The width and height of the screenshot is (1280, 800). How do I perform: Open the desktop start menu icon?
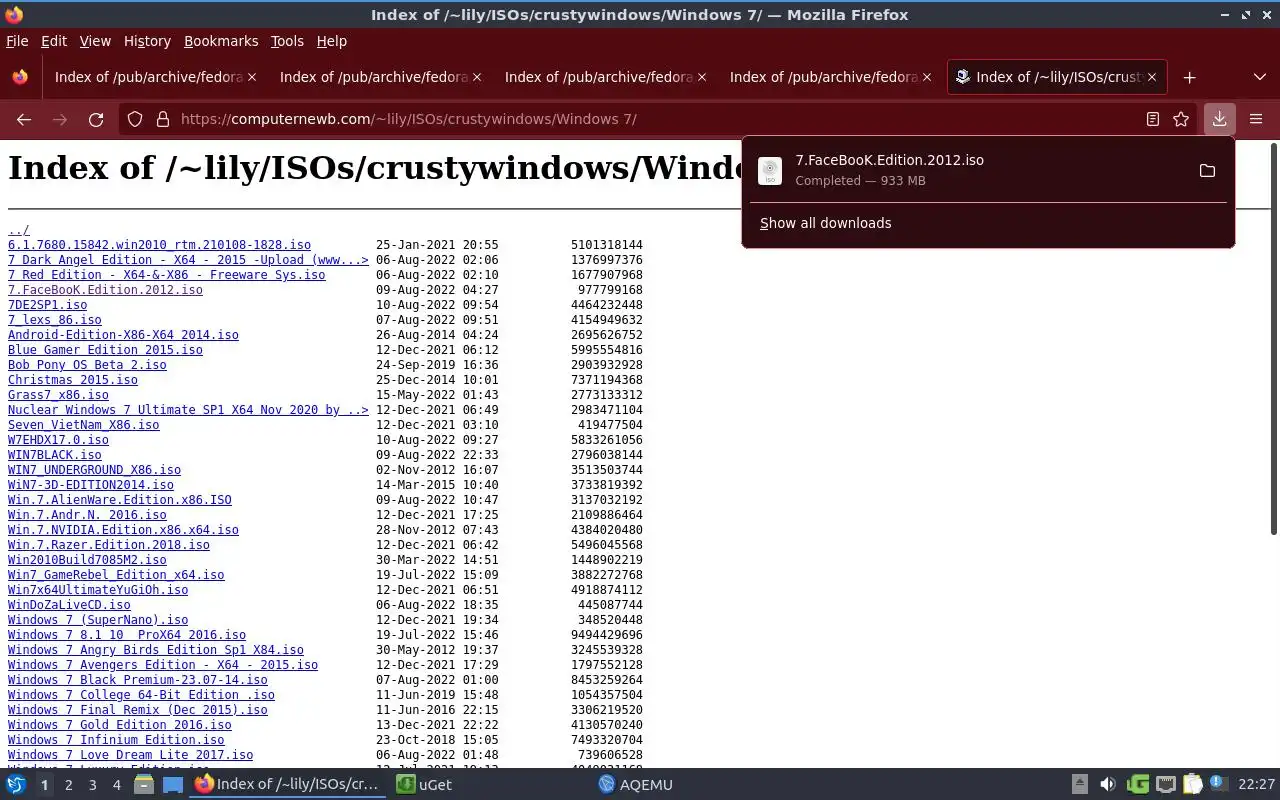(x=16, y=785)
